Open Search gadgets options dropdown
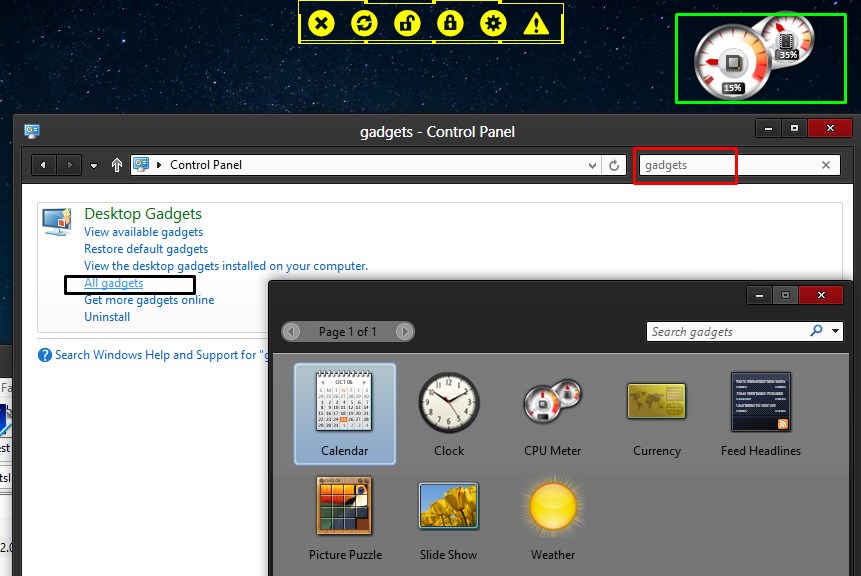This screenshot has height=576, width=861. pos(835,331)
